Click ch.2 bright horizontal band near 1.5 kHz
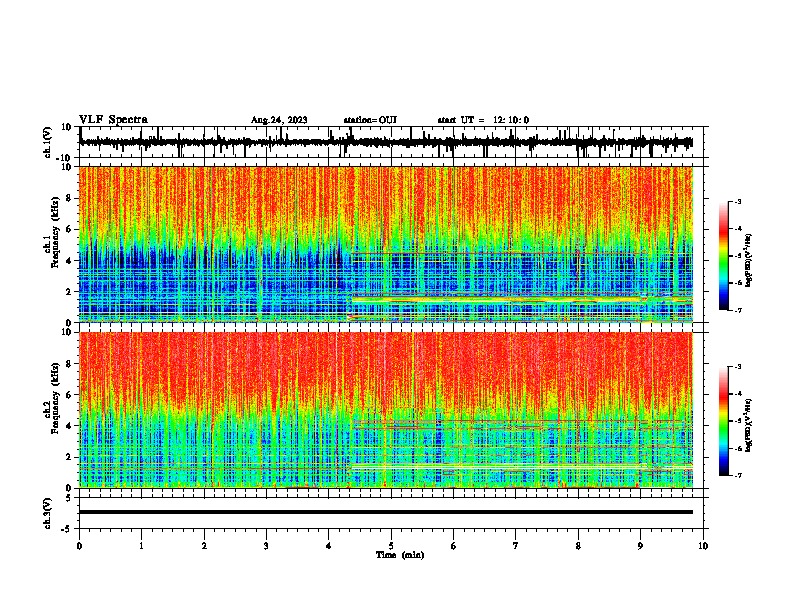792x612 pixels. click(521, 466)
